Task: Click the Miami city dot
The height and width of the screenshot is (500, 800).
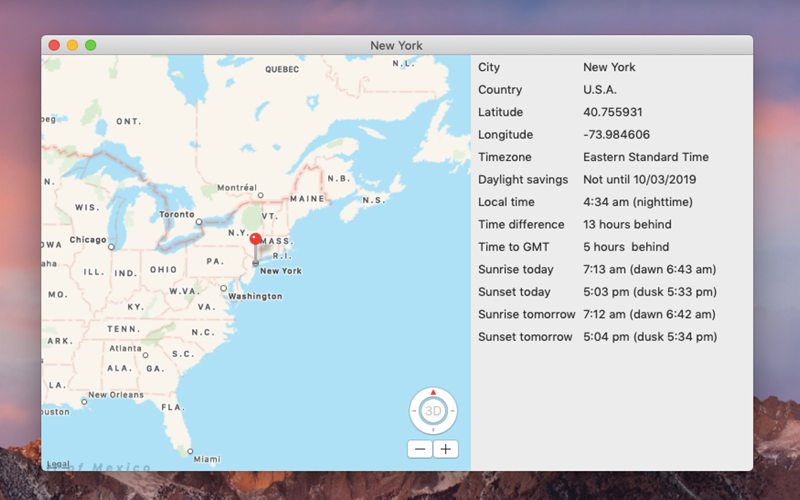Action: [190, 451]
